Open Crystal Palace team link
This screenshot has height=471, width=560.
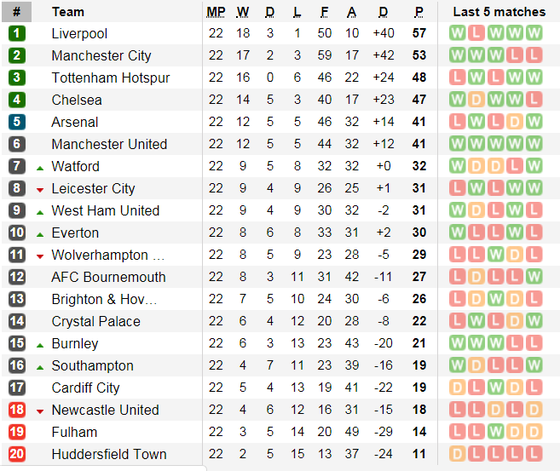tap(96, 321)
